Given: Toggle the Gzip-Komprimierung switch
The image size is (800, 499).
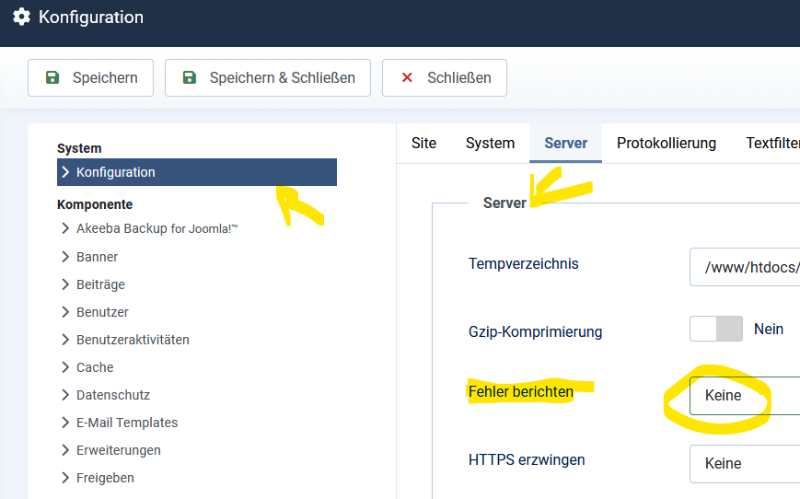Looking at the screenshot, I should click(x=716, y=329).
